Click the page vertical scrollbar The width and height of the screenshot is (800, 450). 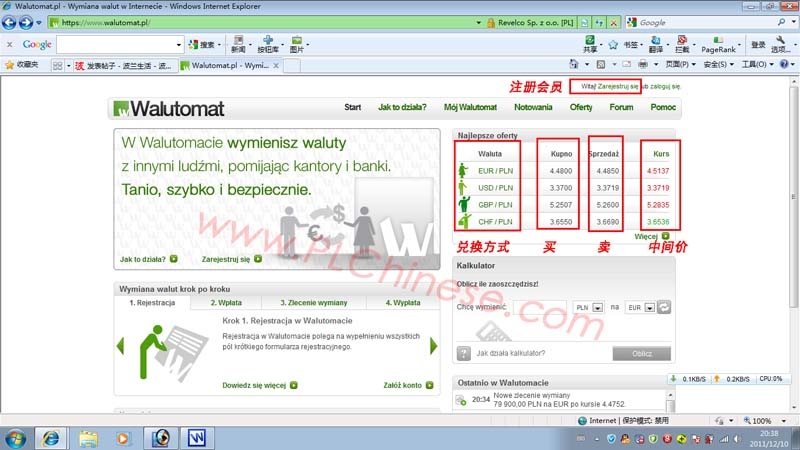pyautogui.click(x=793, y=245)
